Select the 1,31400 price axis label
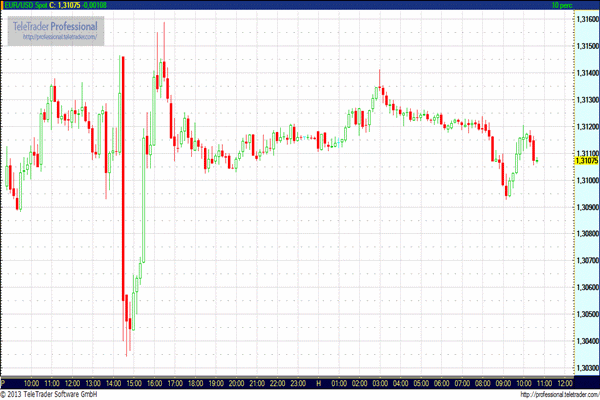600x400 pixels. [x=587, y=73]
